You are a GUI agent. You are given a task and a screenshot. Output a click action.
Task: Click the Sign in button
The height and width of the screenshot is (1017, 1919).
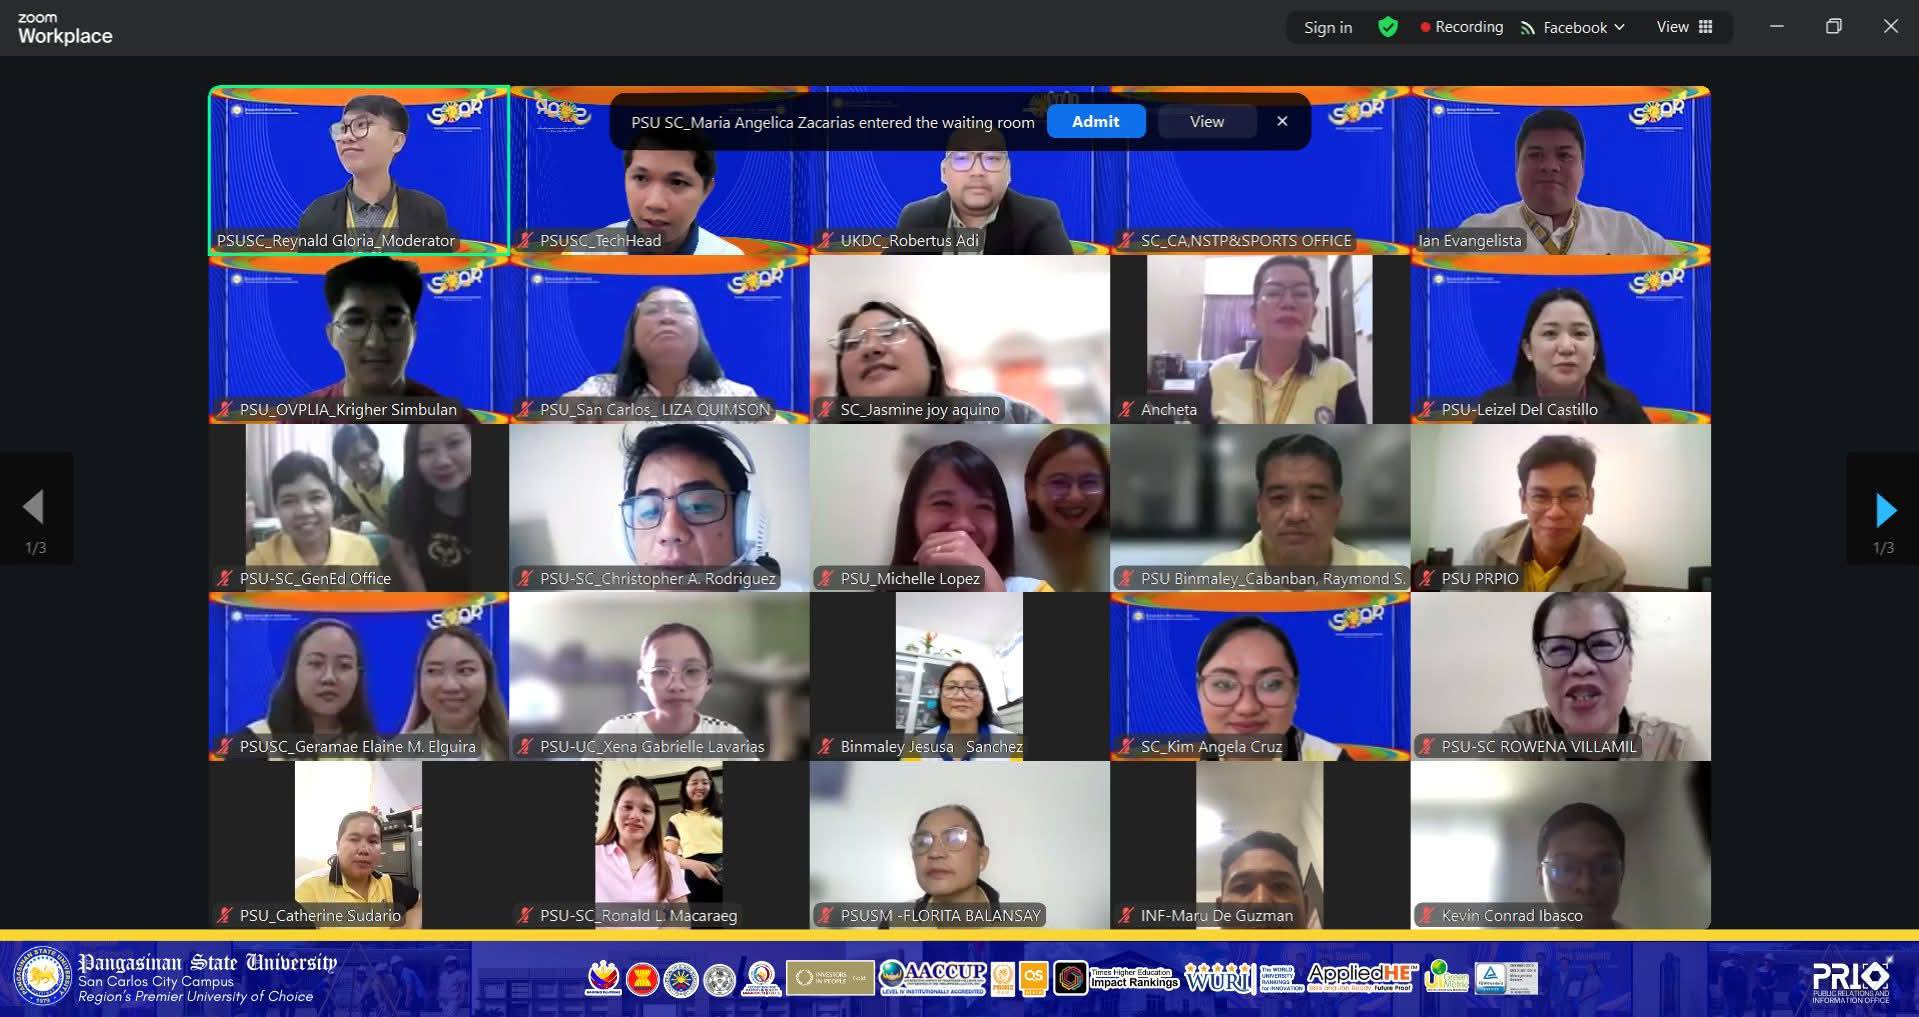click(x=1327, y=27)
